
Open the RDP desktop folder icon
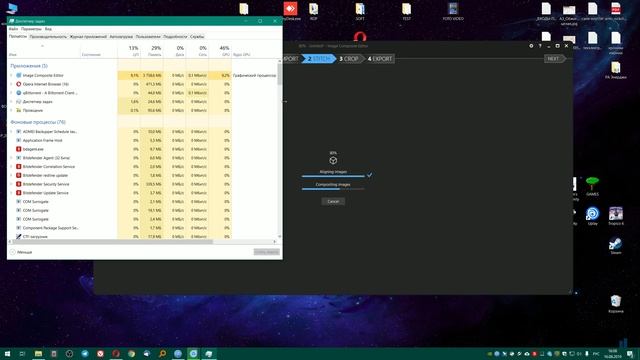313,11
